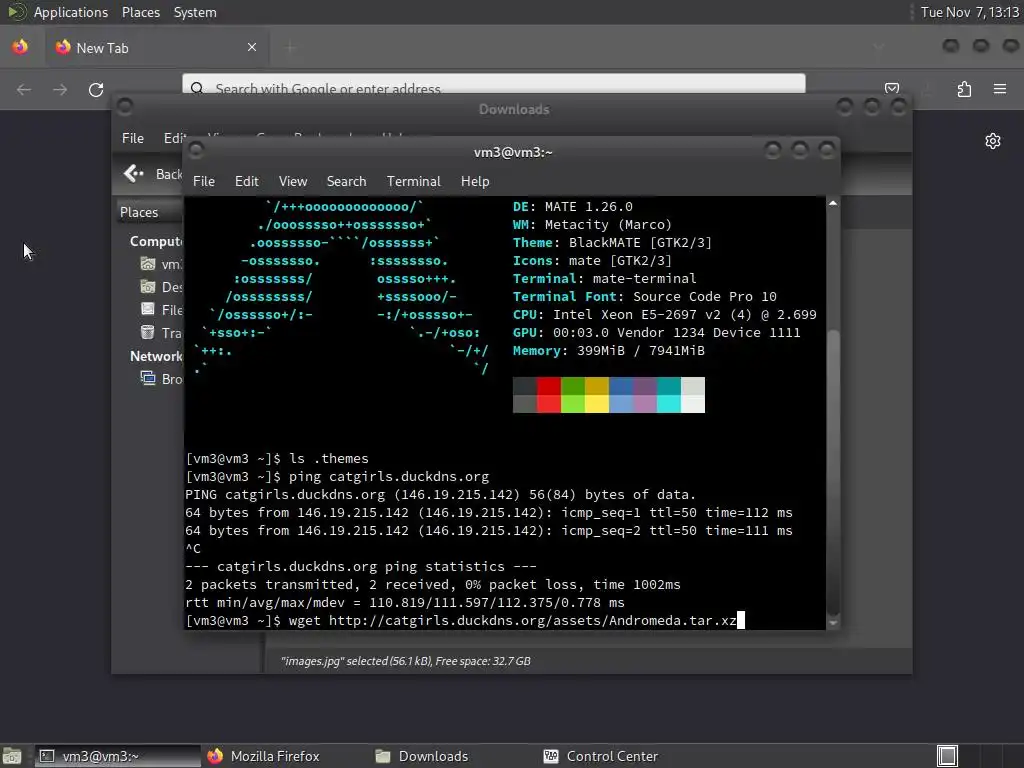This screenshot has width=1024, height=768.
Task: Select the New Tab tab in Firefox
Action: tap(157, 48)
